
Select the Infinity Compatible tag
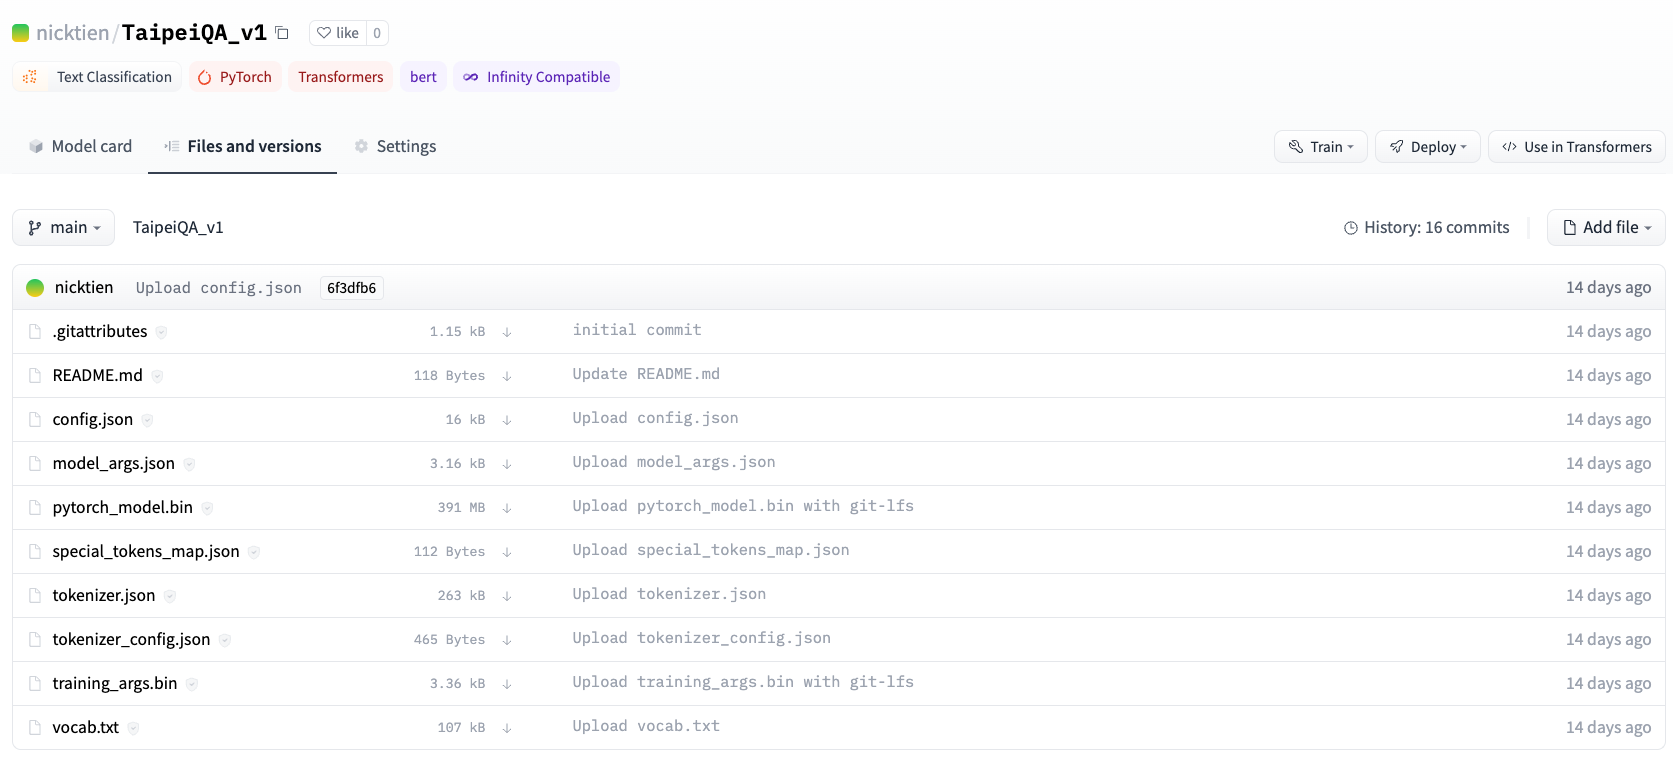point(536,77)
